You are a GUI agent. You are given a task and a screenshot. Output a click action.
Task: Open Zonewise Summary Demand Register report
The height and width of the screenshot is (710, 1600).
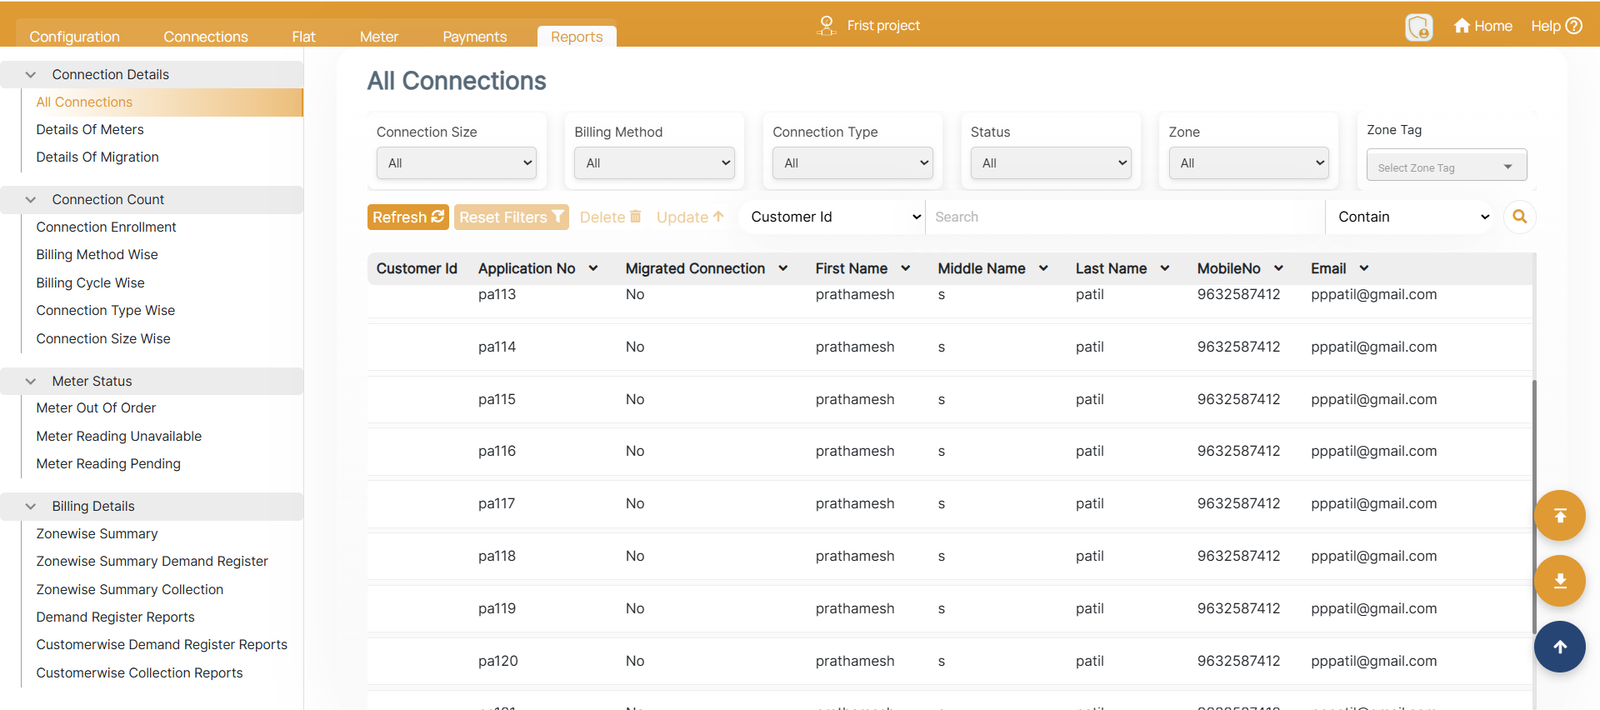[x=152, y=561]
